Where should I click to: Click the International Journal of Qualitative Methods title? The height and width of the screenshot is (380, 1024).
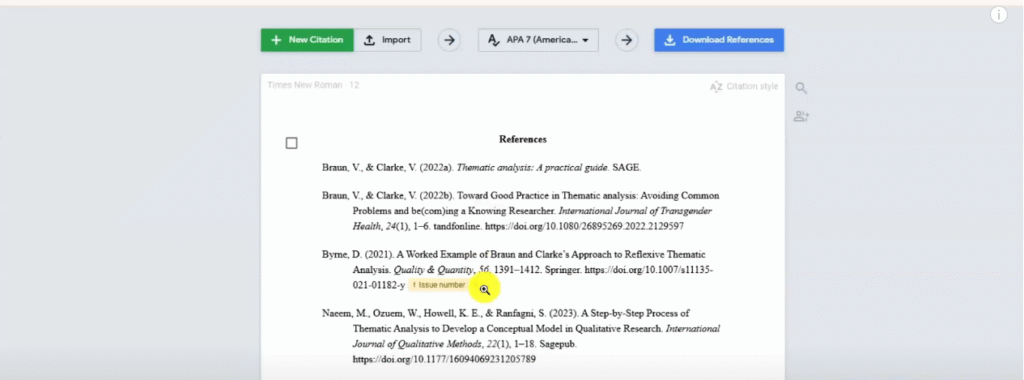(536, 336)
